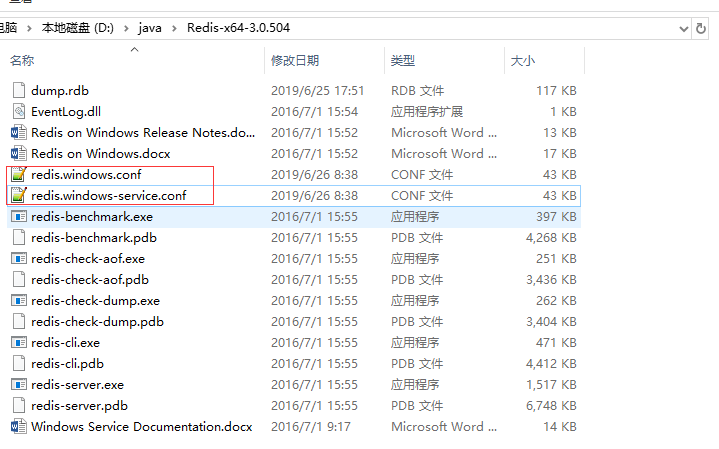Select the redis-cli.exe application icon
This screenshot has width=719, height=449.
pyautogui.click(x=19, y=343)
